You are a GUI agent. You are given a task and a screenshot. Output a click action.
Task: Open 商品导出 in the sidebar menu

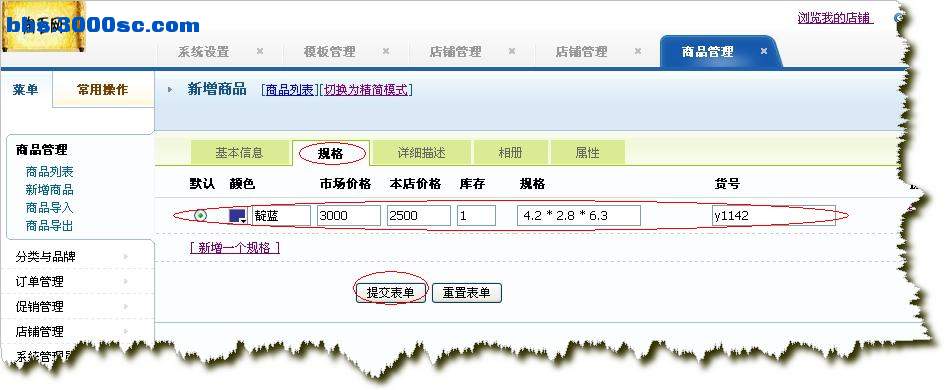click(49, 226)
